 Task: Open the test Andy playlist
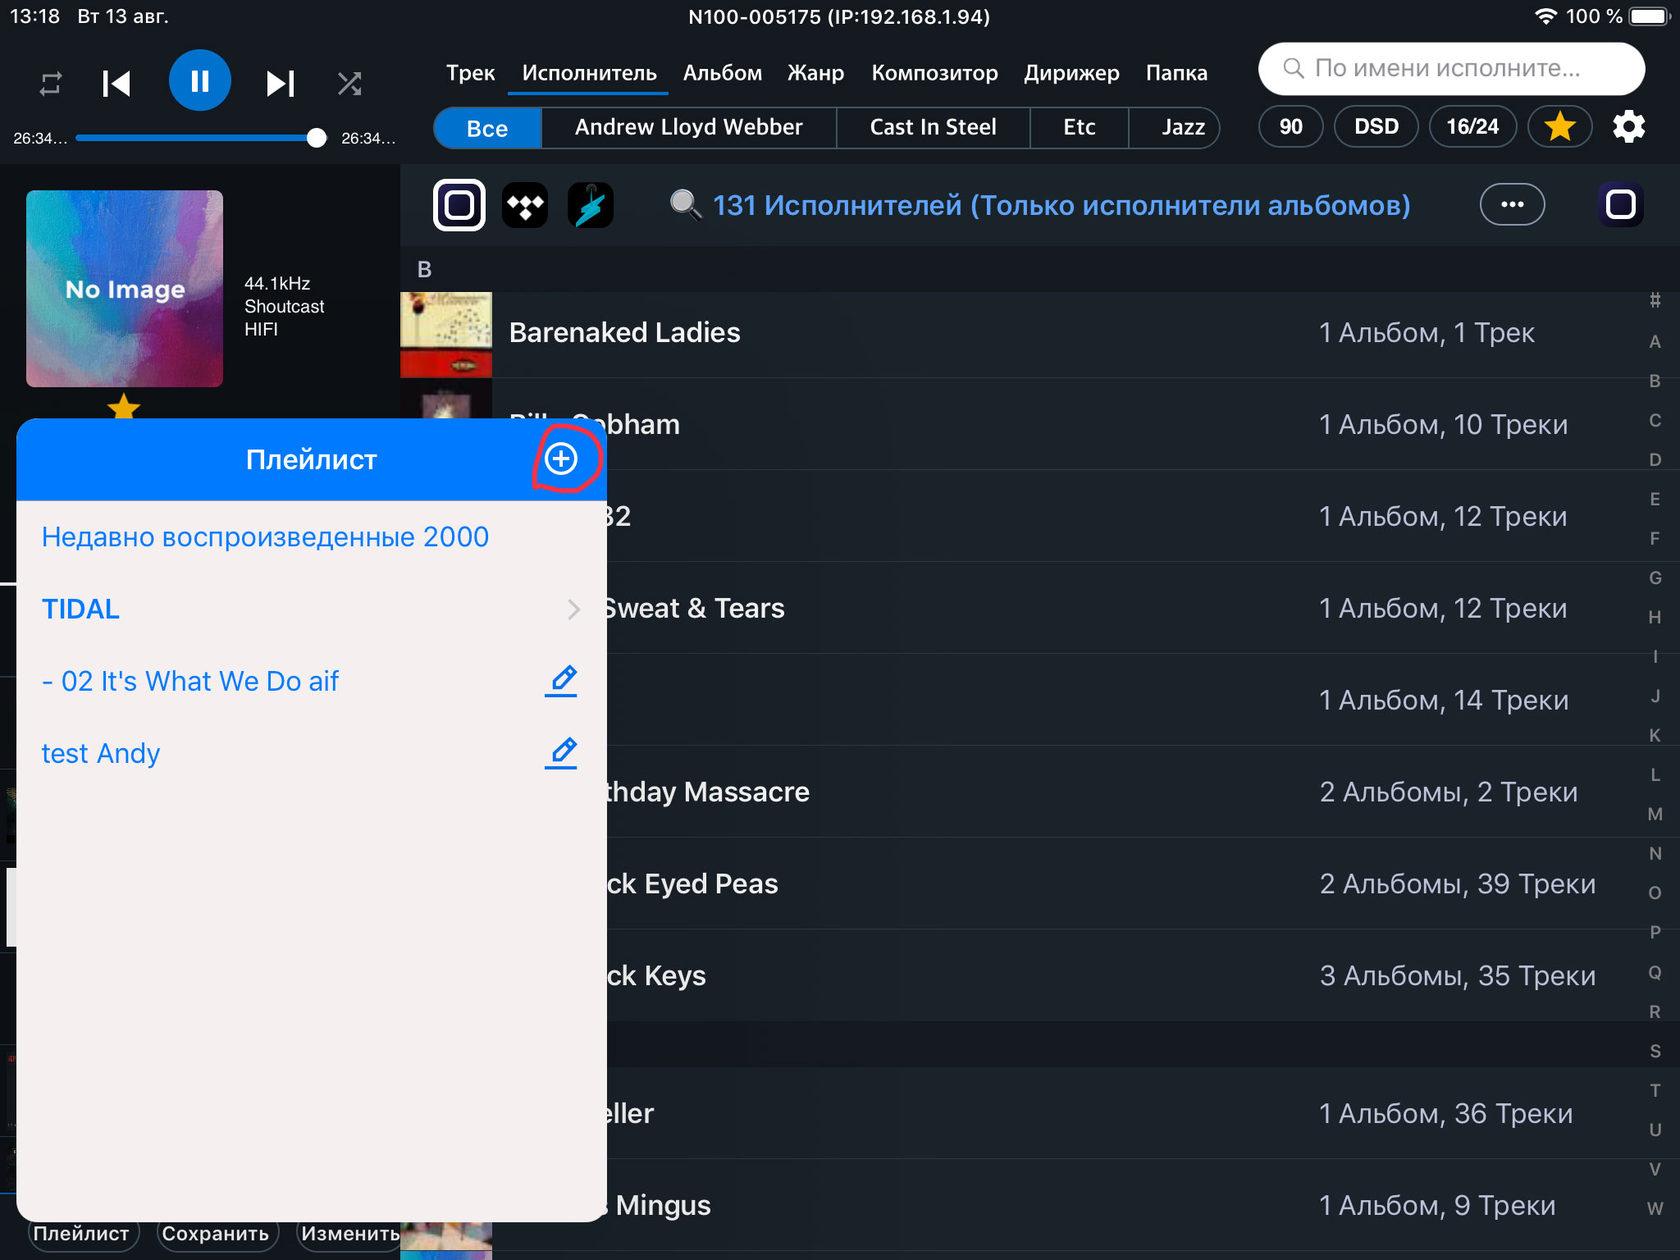tap(100, 753)
